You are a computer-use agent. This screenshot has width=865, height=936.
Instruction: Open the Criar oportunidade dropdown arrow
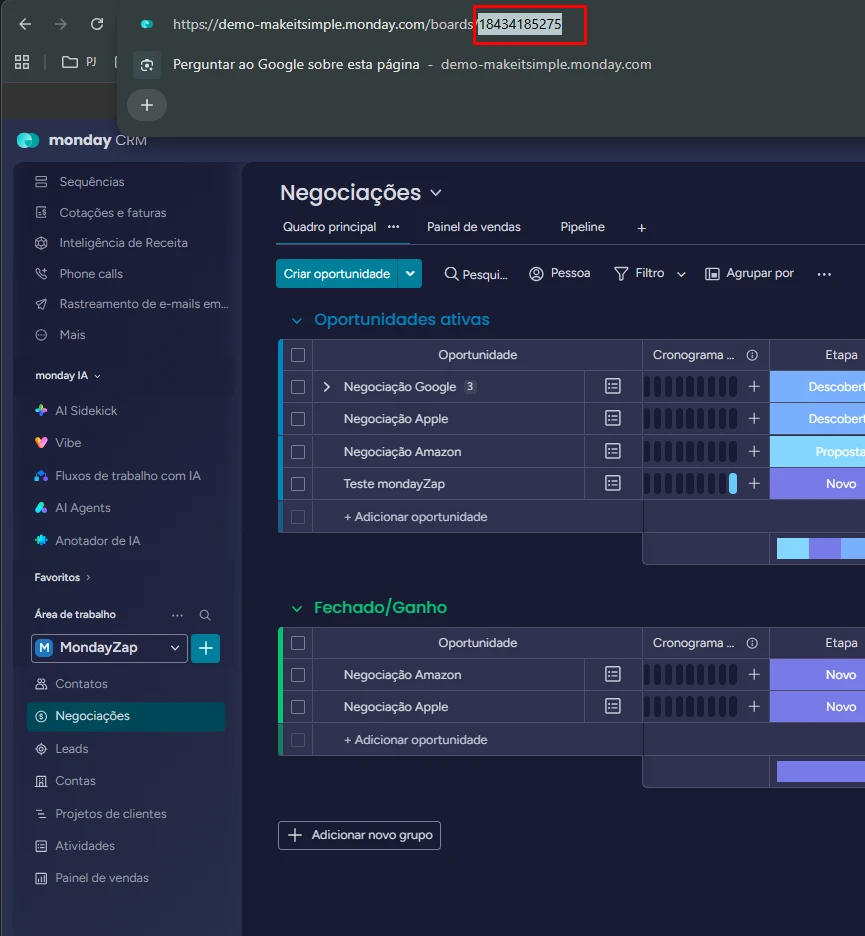pos(410,273)
